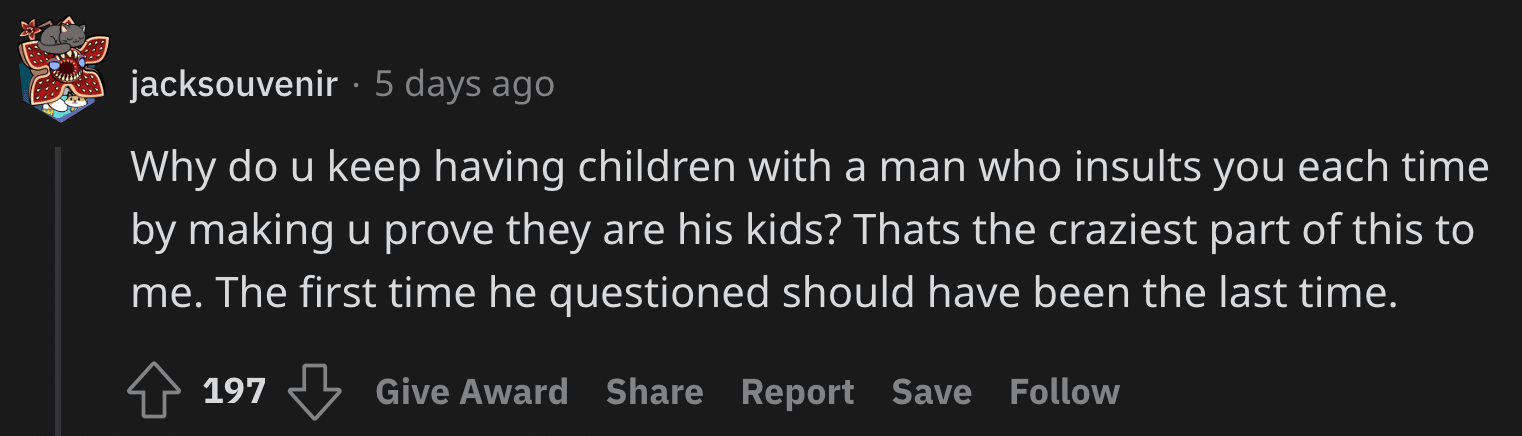Follow this comment thread
The image size is (1522, 436).
click(x=1064, y=392)
